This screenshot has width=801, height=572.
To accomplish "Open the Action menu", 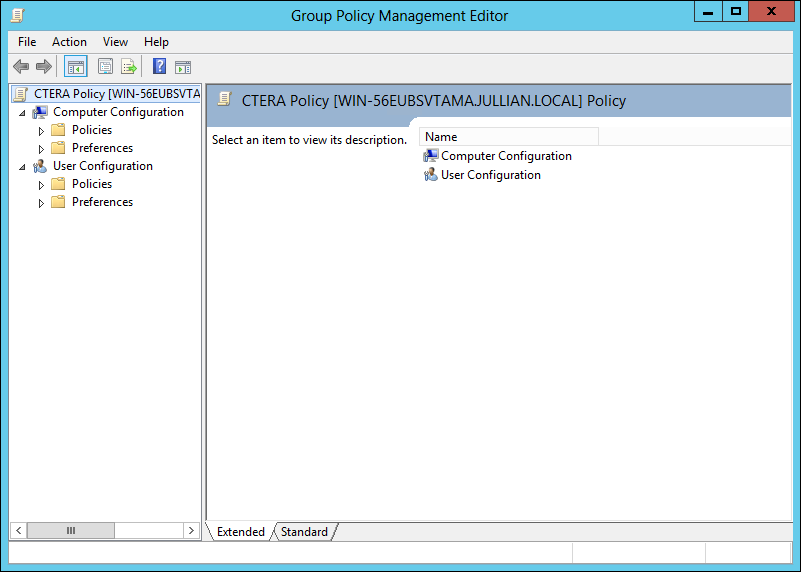I will [69, 42].
